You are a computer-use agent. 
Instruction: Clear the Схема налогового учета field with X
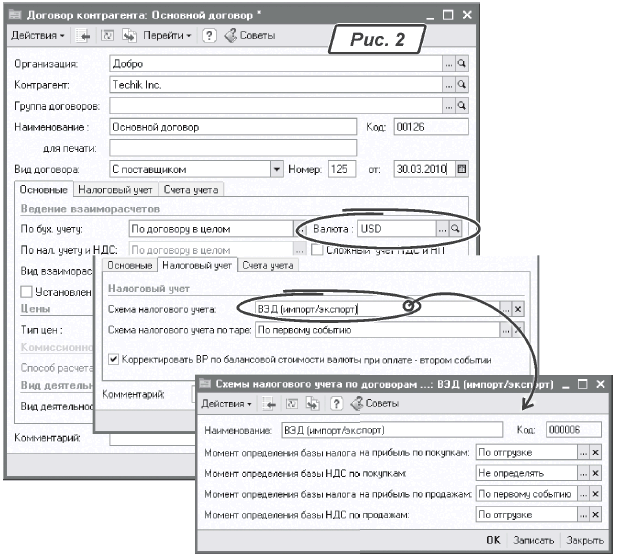[517, 310]
